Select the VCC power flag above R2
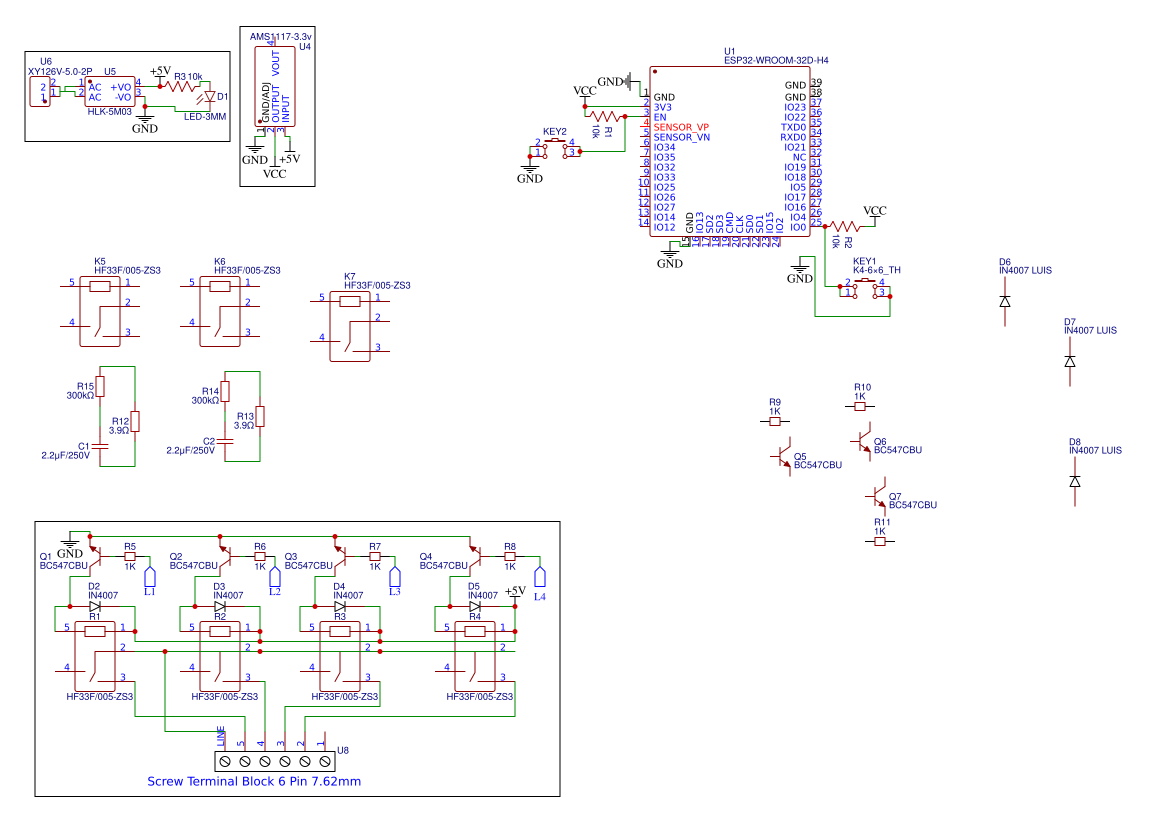The image size is (1169, 827). (x=874, y=210)
